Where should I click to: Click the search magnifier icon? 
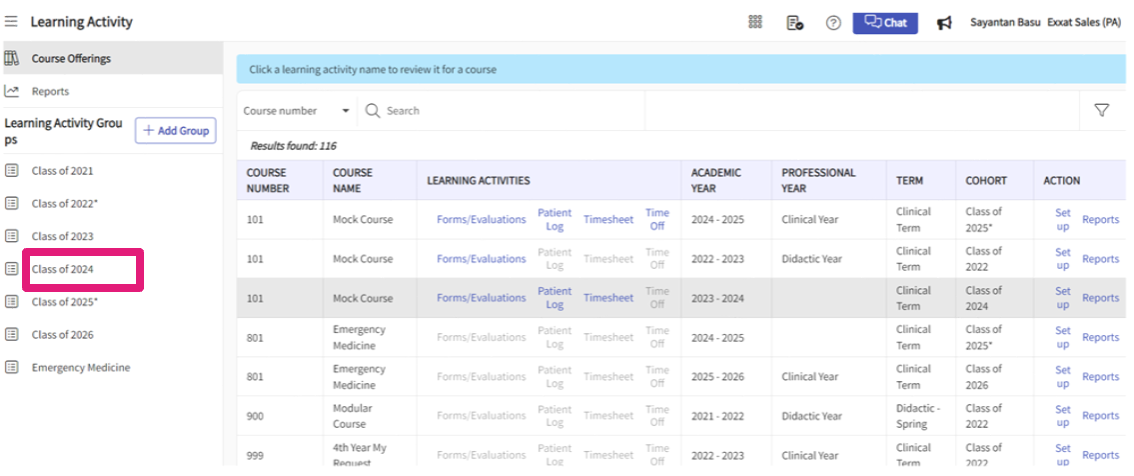[x=373, y=111]
